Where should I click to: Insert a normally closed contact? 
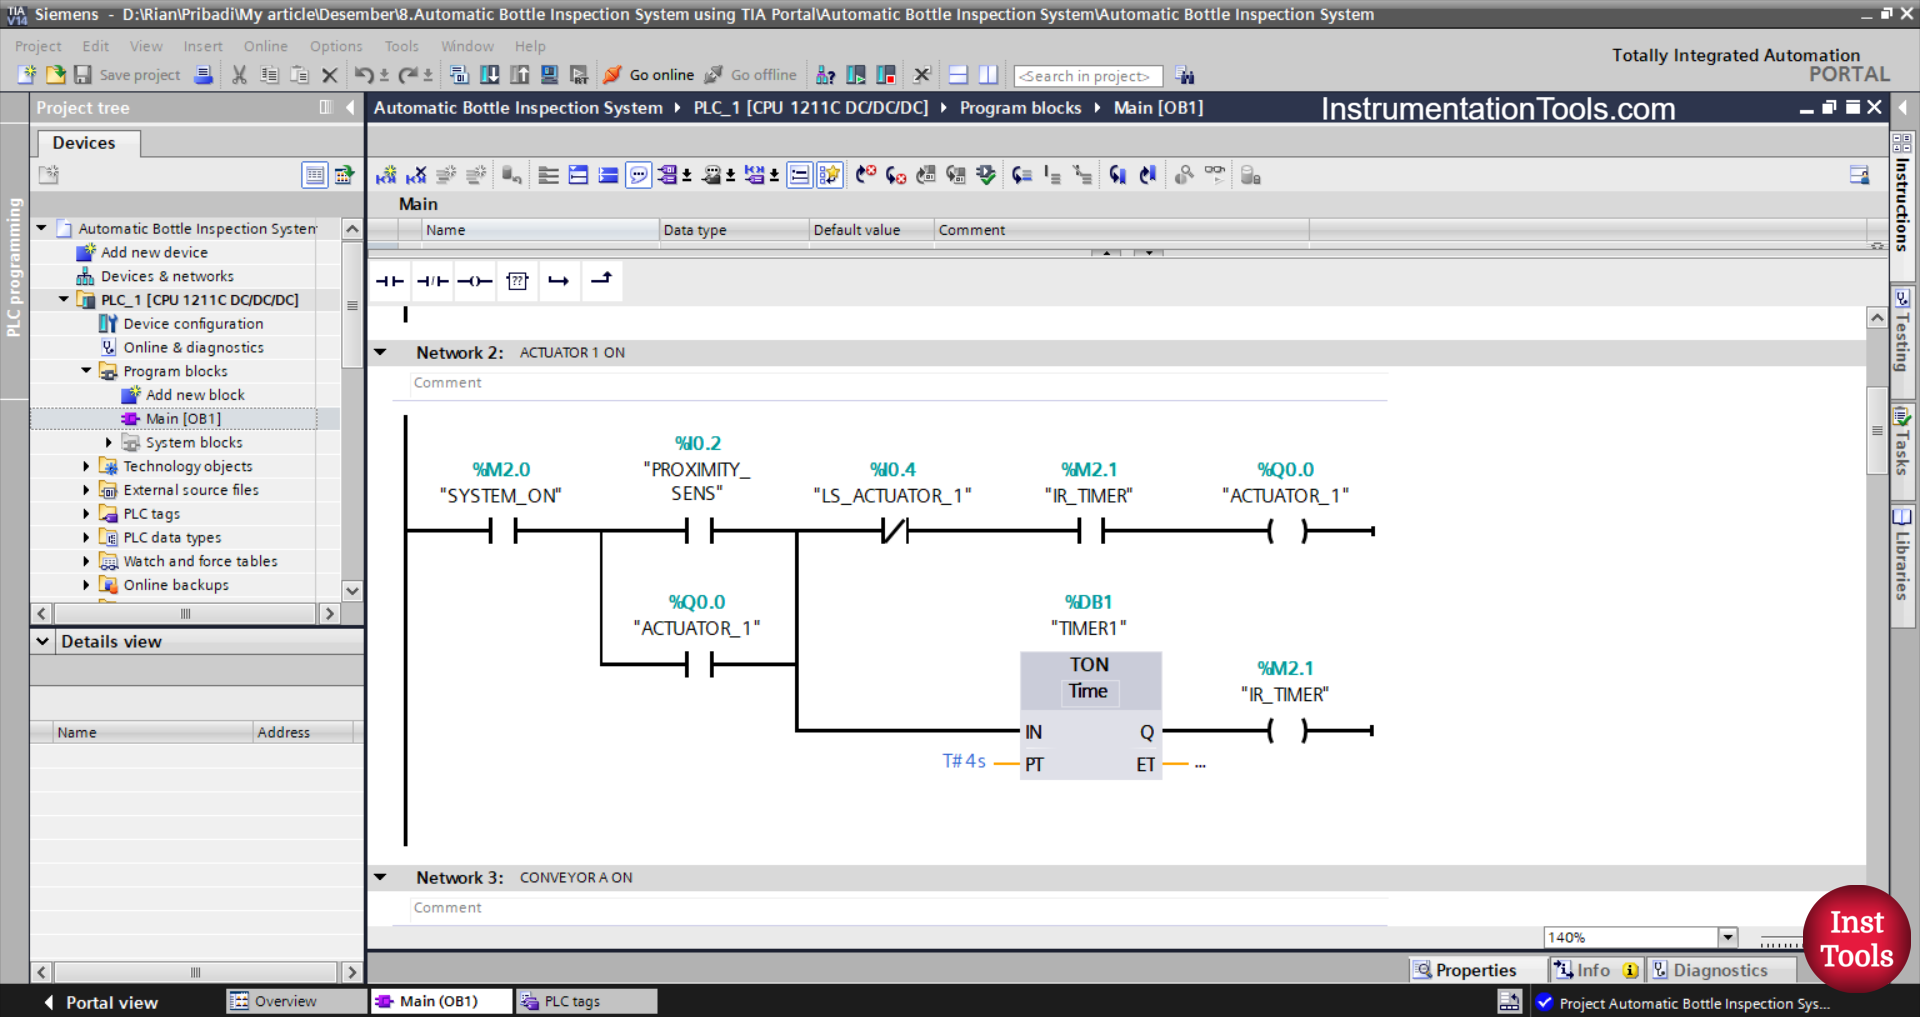coord(432,281)
